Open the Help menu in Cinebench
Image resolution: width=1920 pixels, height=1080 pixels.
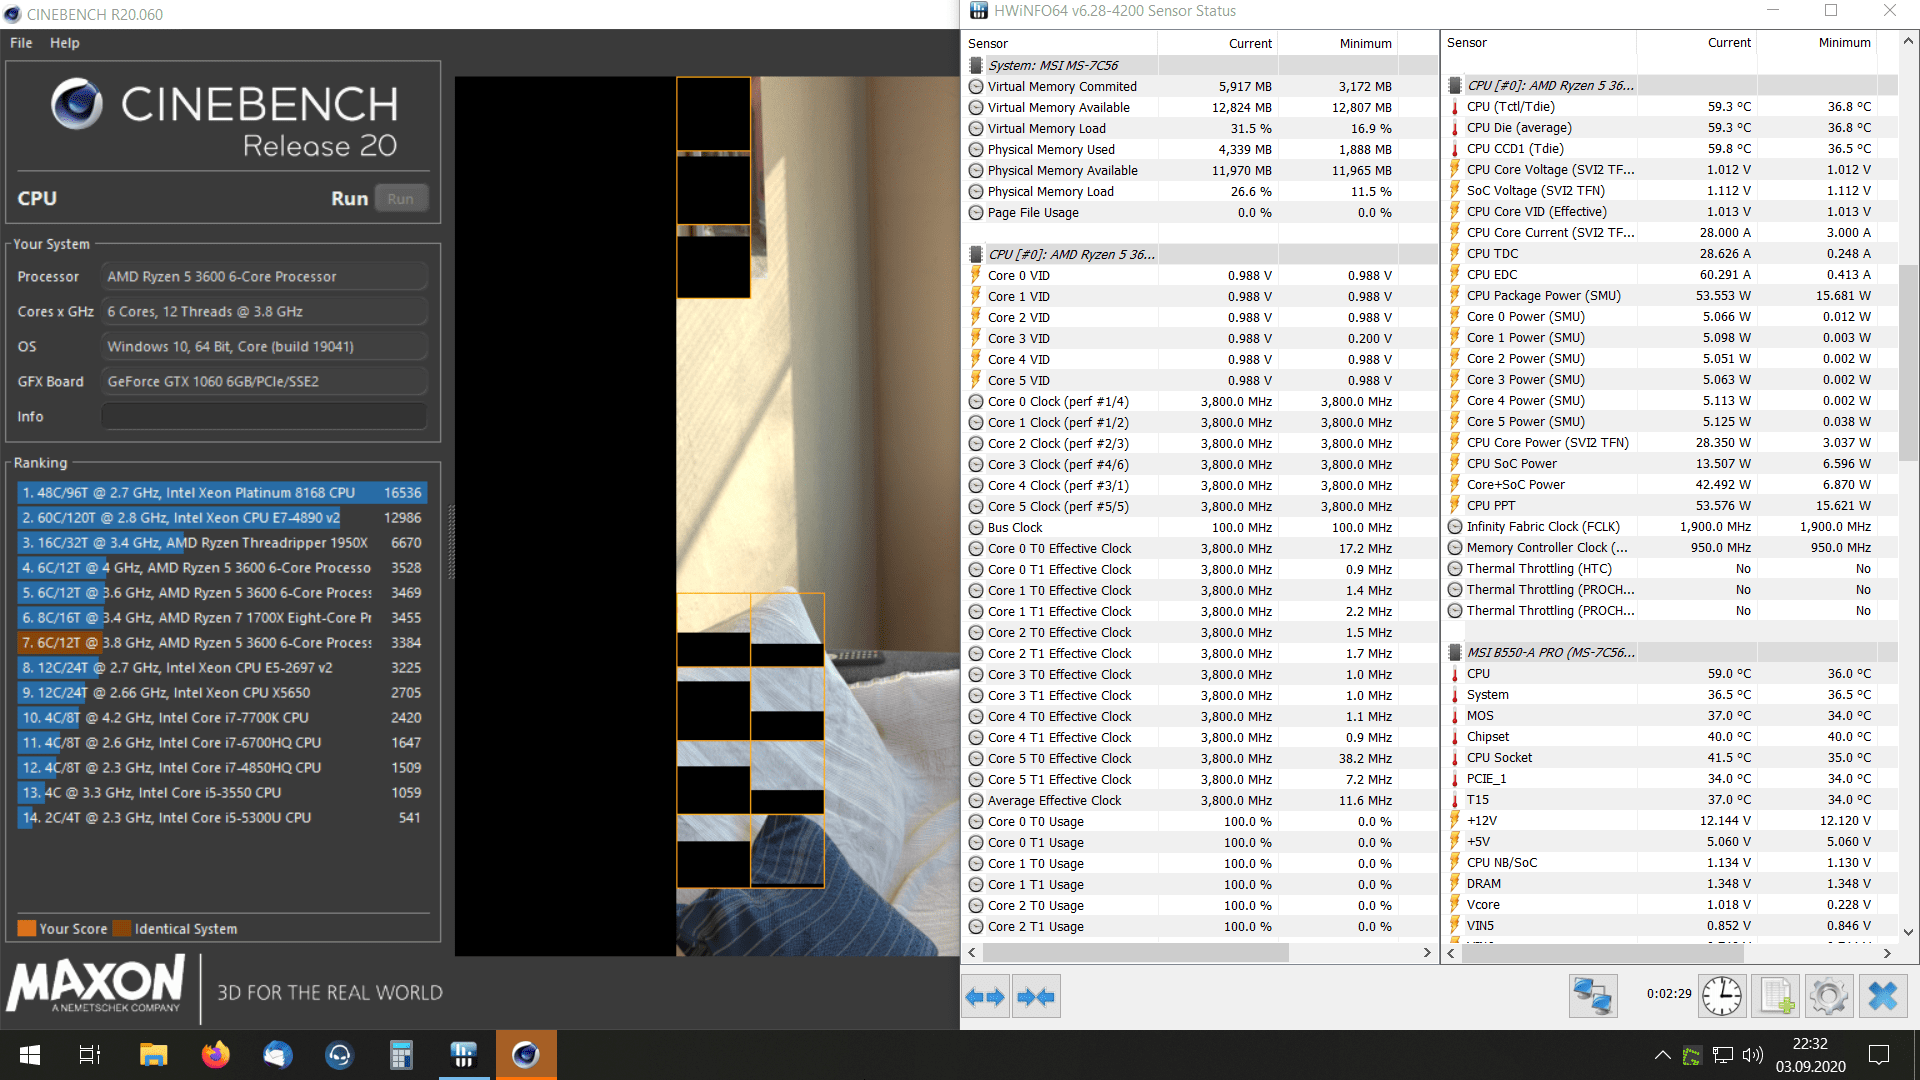point(65,43)
